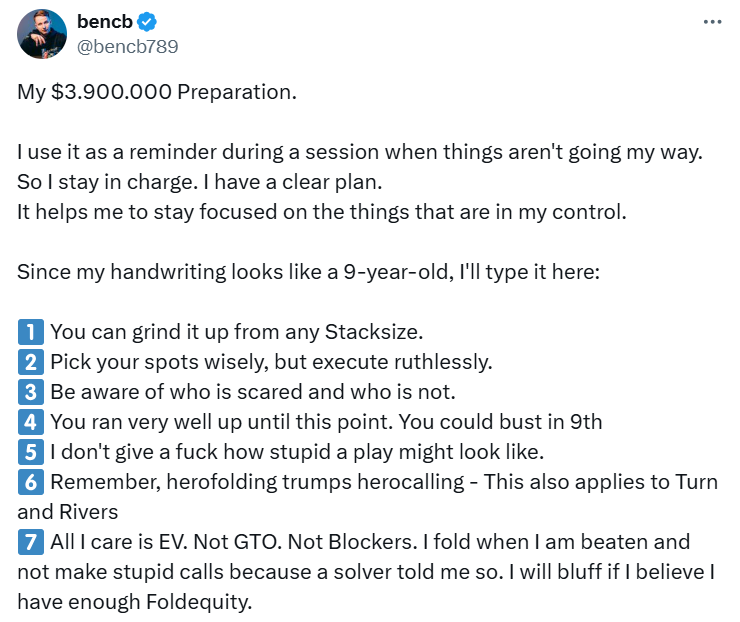Click the number 3 keycap emoji

point(29,392)
